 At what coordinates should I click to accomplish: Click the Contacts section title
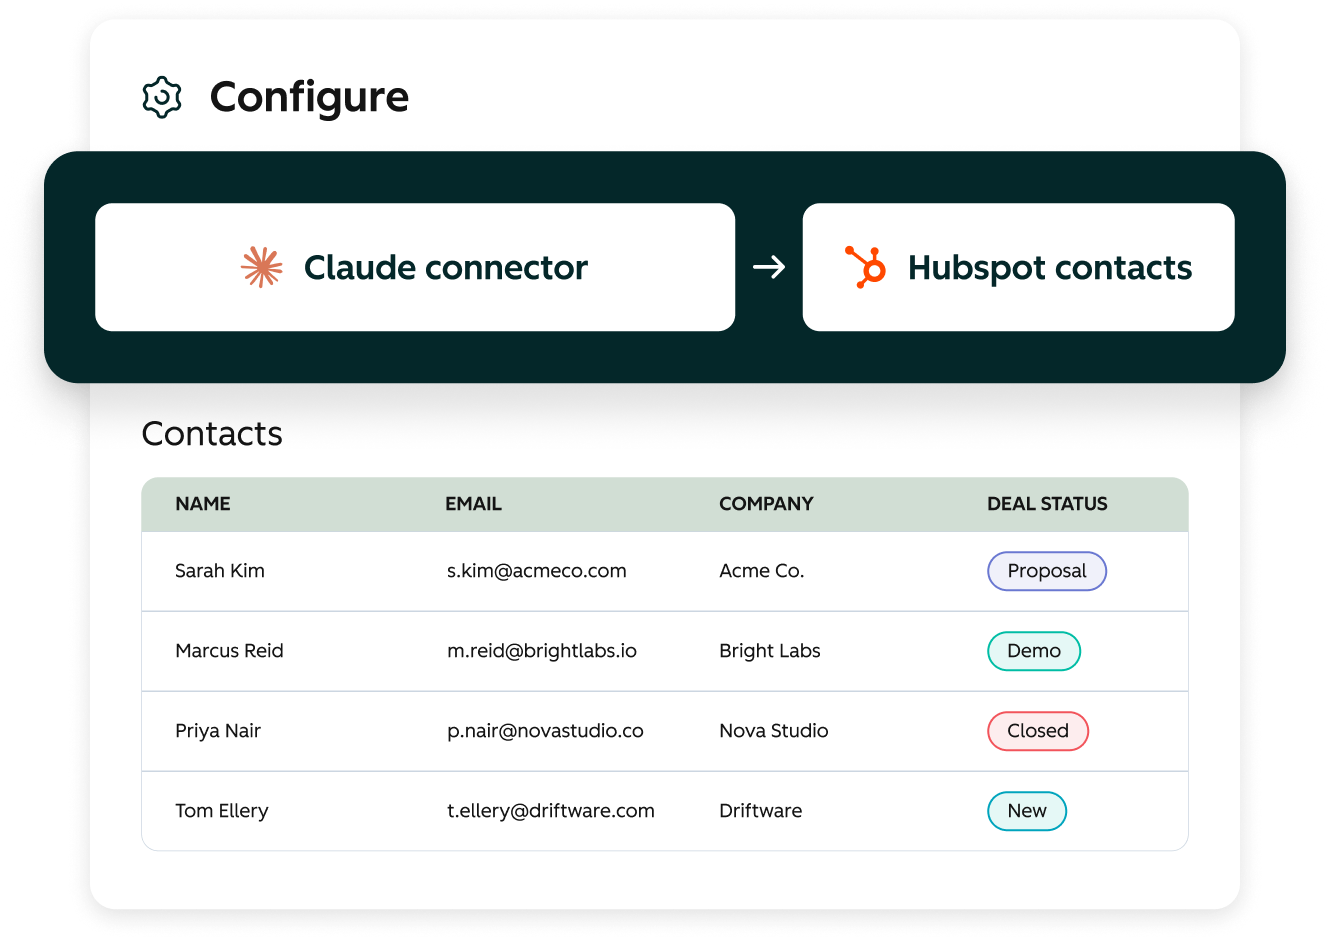tap(212, 434)
